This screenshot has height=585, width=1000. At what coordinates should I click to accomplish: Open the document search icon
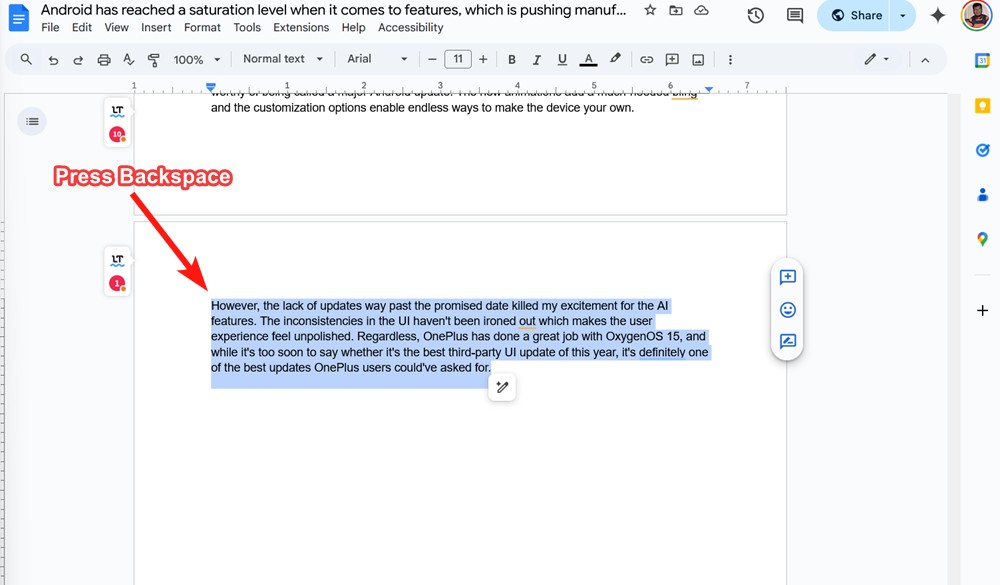26,59
